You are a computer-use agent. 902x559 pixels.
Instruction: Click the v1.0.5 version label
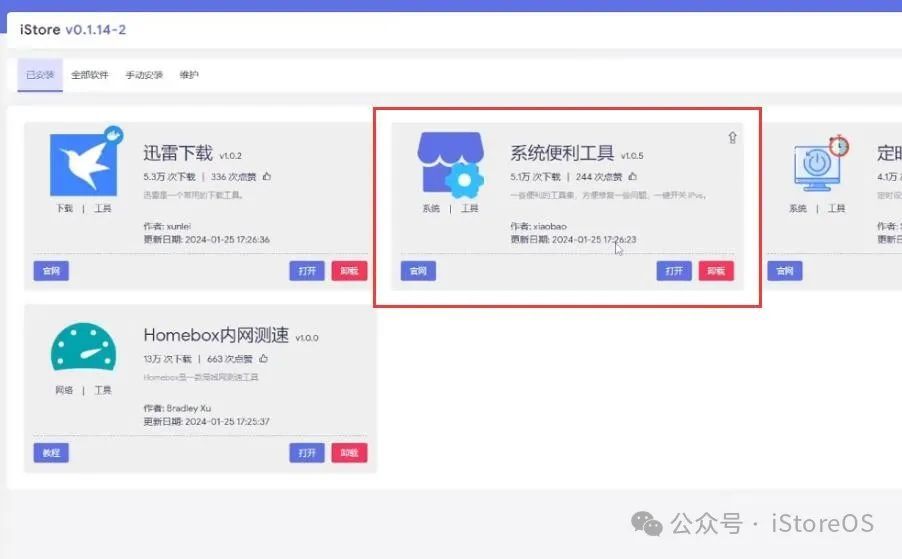[632, 156]
